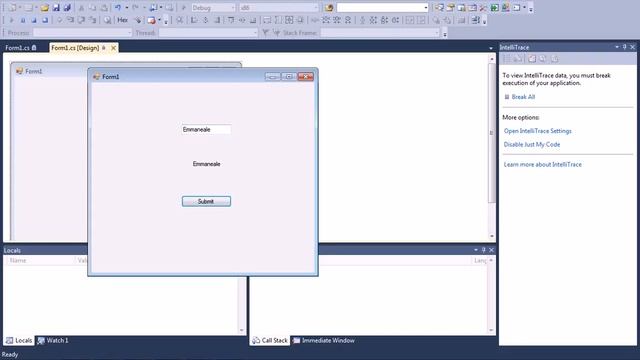Click the Submit button in Form1
The width and height of the screenshot is (640, 360).
(206, 201)
